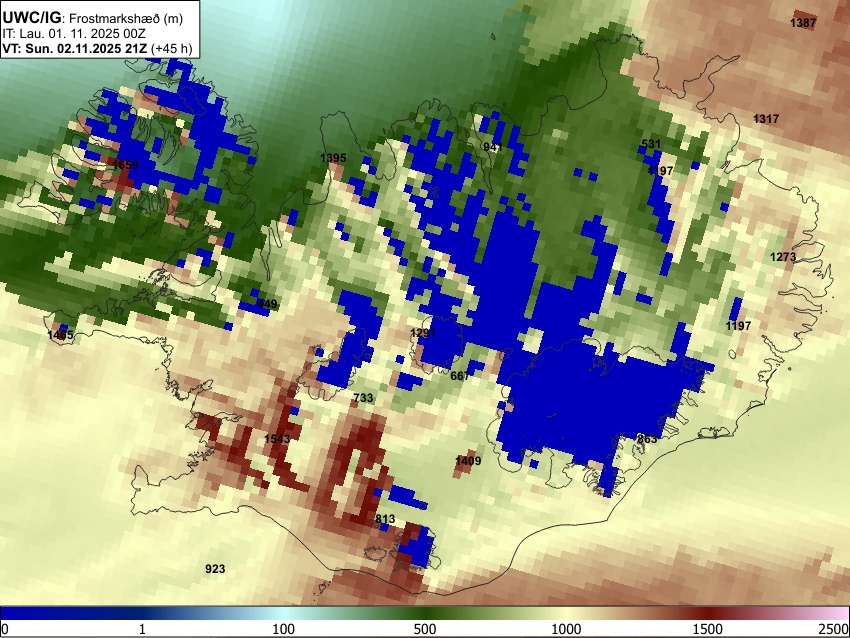
Task: Click the map value 1465
Action: [60, 335]
